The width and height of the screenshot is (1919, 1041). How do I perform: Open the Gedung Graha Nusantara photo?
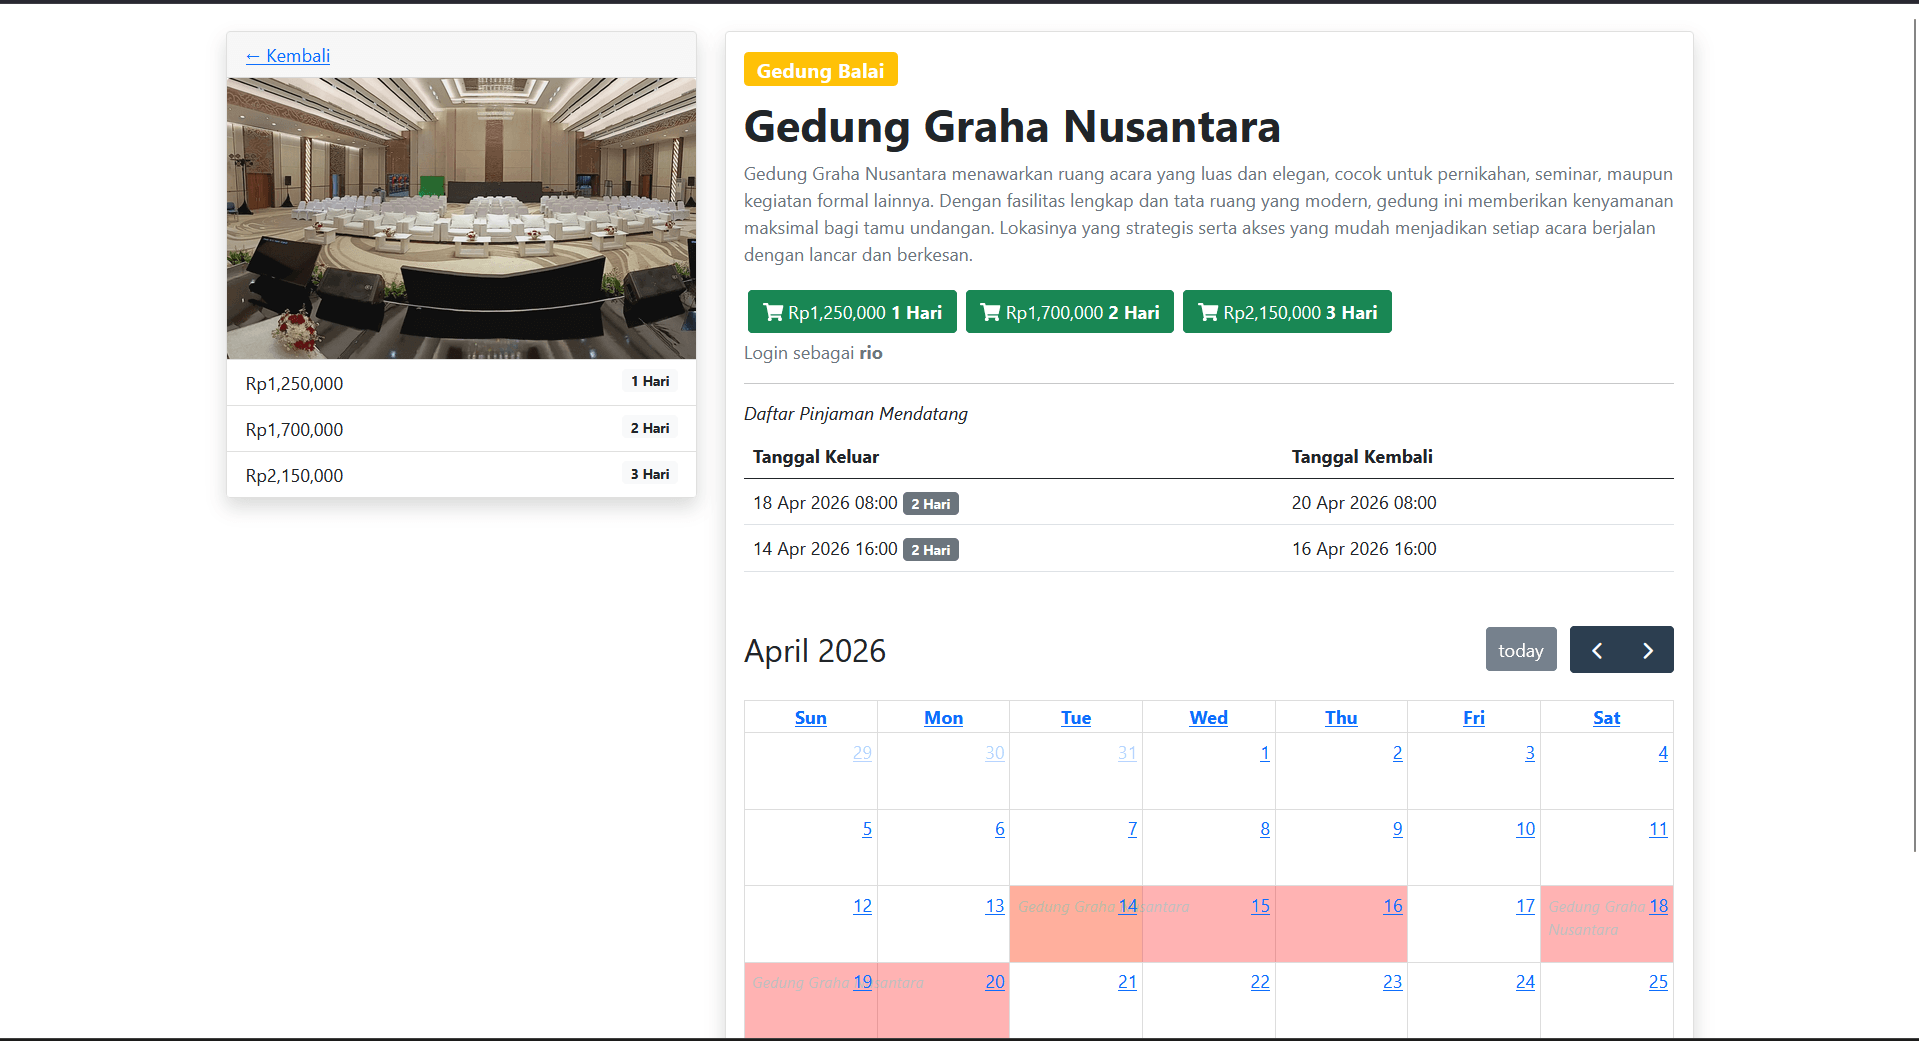(461, 218)
